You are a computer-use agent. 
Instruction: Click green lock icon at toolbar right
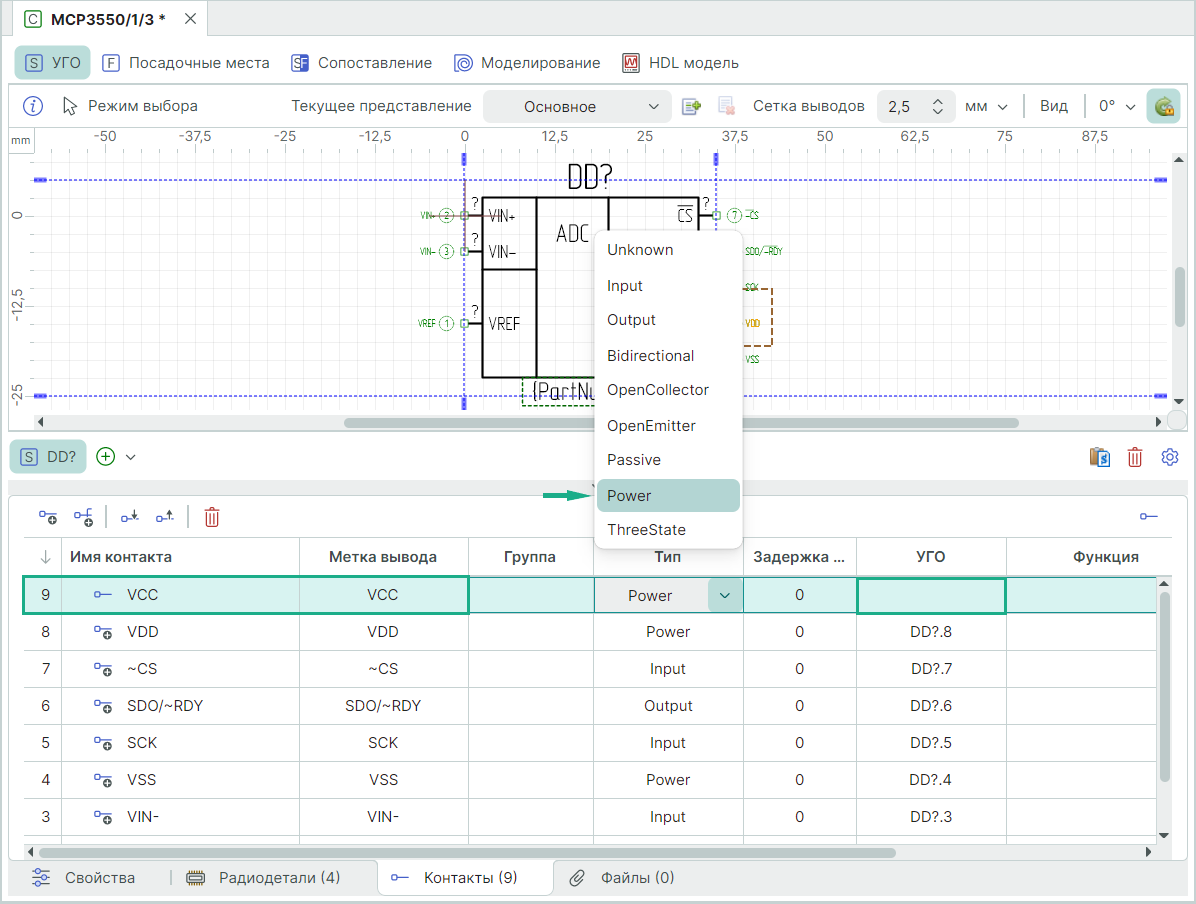(1163, 106)
